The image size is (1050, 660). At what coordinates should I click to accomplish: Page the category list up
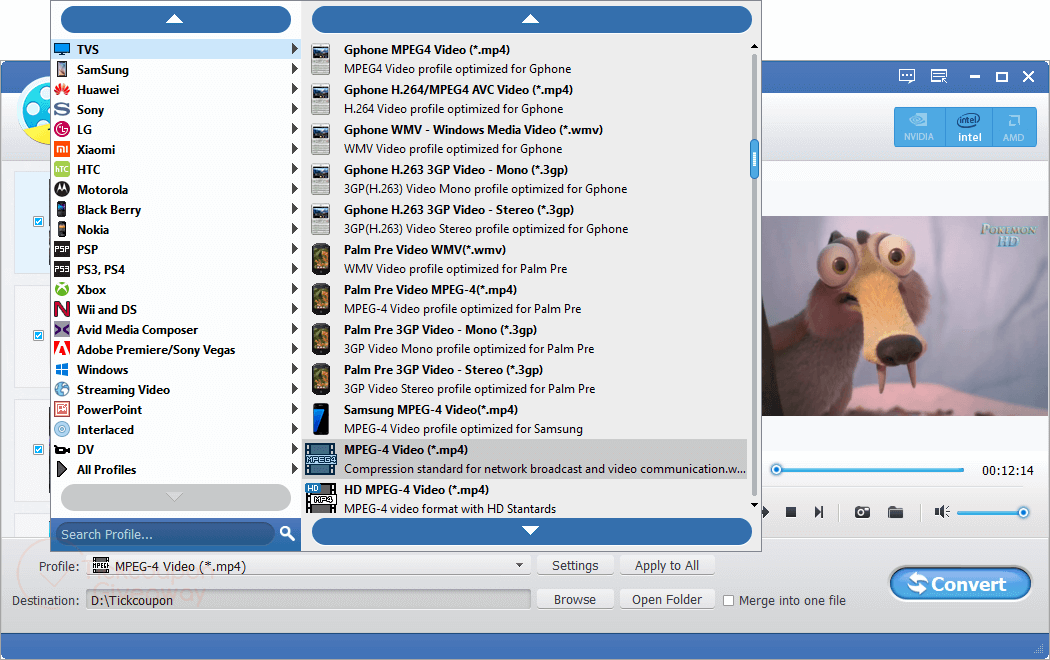175,19
